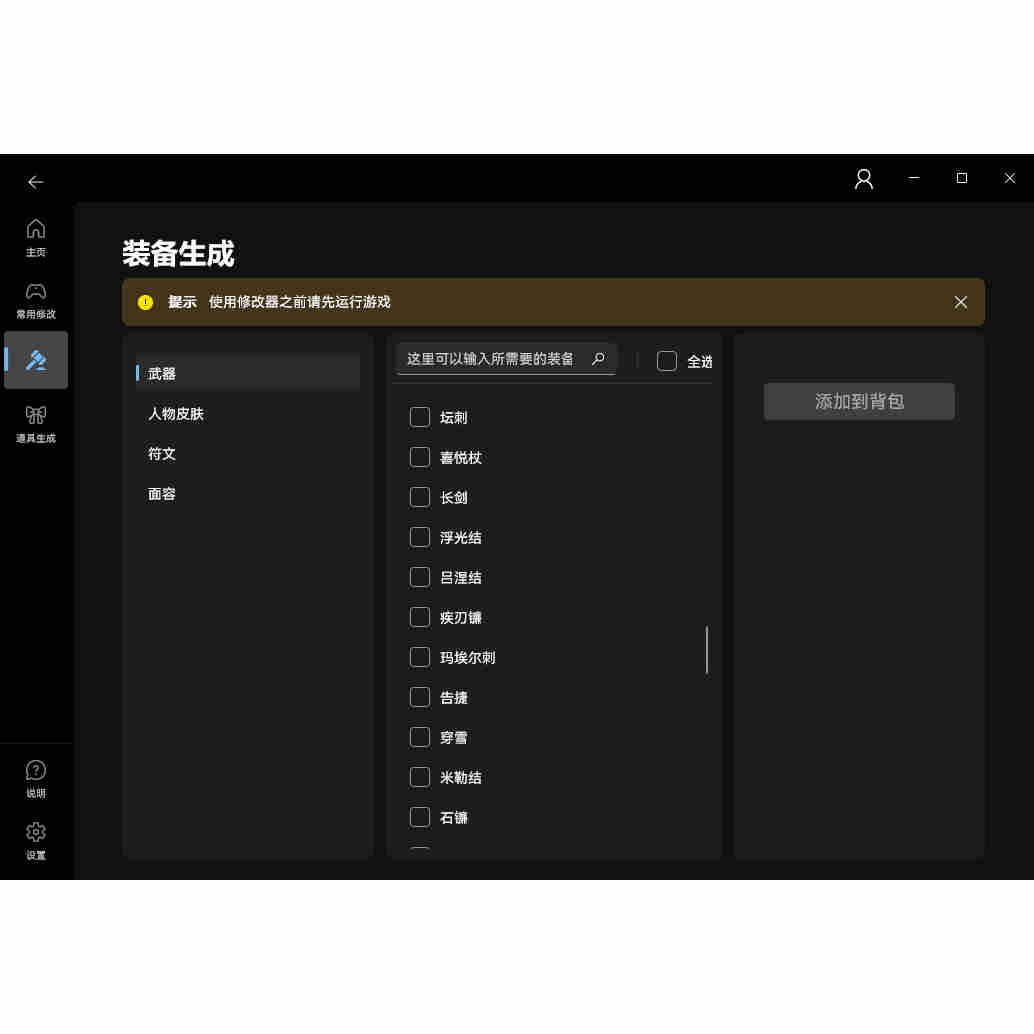
Task: Minimize the window
Action: tap(913, 178)
